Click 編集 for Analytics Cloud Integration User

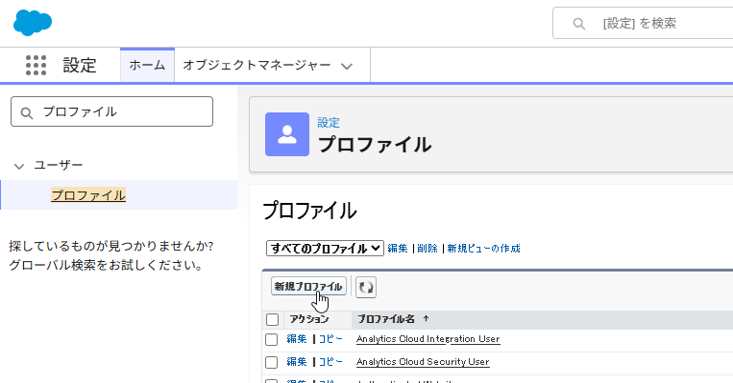(296, 339)
